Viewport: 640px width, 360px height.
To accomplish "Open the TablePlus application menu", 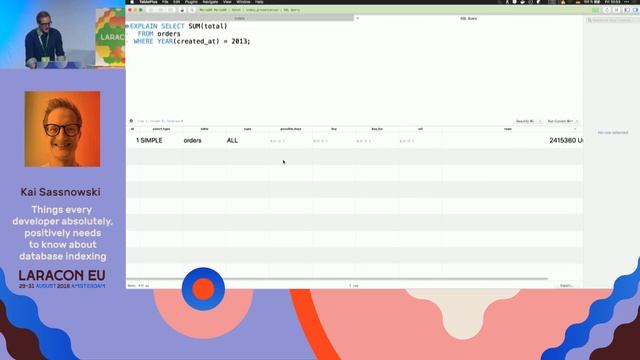I will (x=148, y=2).
